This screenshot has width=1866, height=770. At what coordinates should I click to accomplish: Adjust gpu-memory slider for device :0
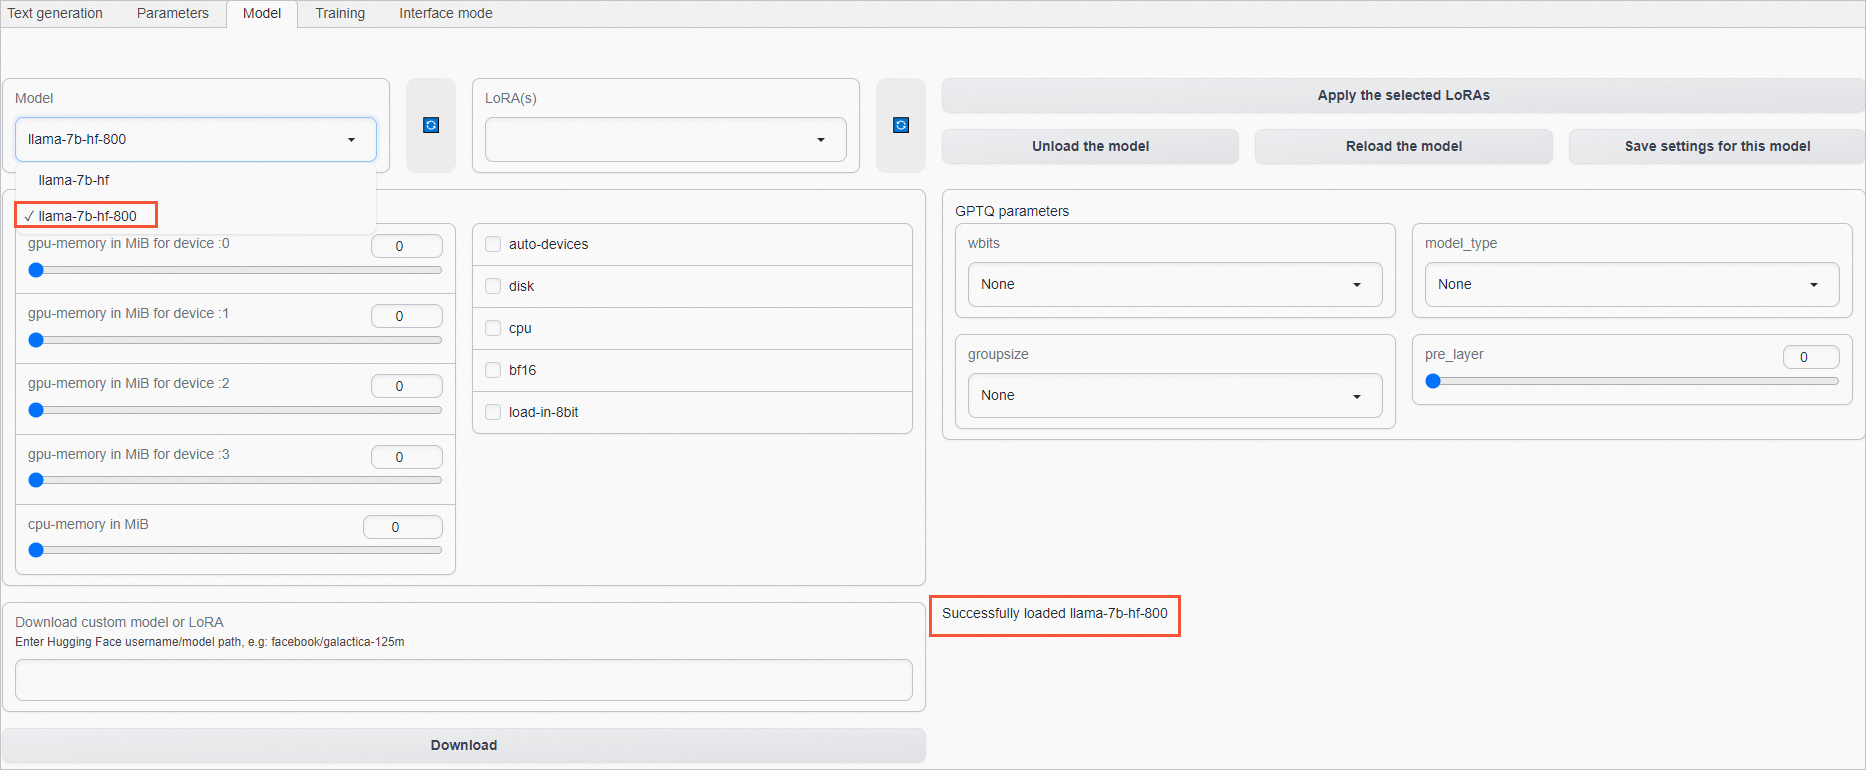click(x=235, y=270)
